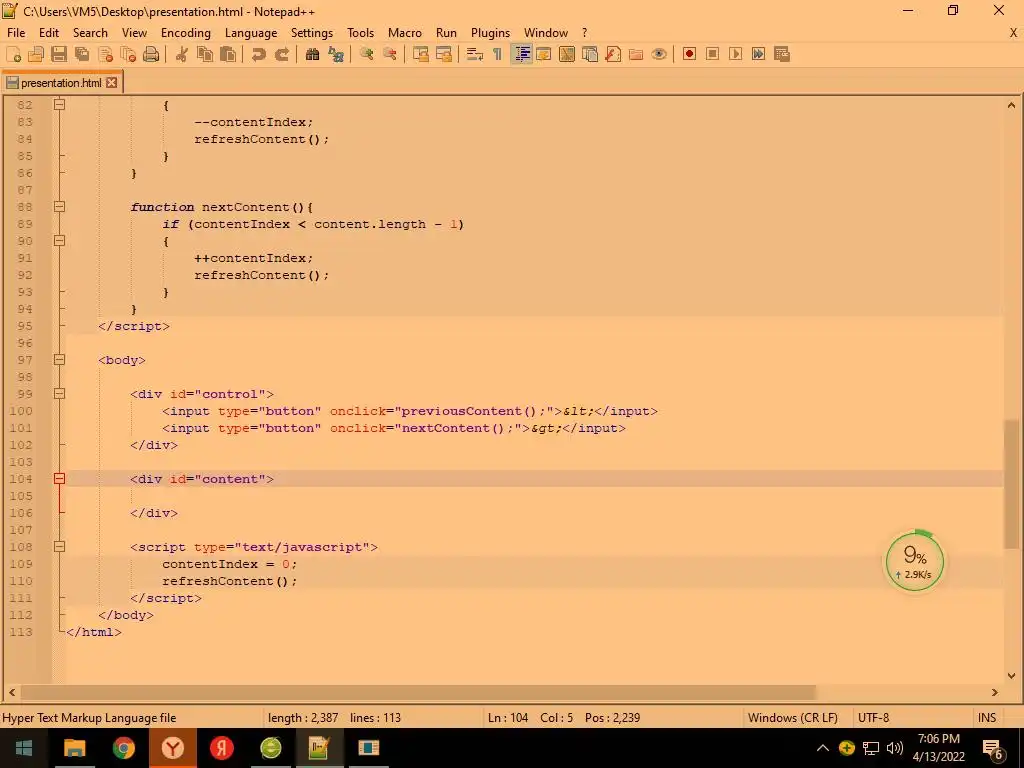Show the Document Map panel icon
The height and width of the screenshot is (768, 1024).
pos(567,54)
